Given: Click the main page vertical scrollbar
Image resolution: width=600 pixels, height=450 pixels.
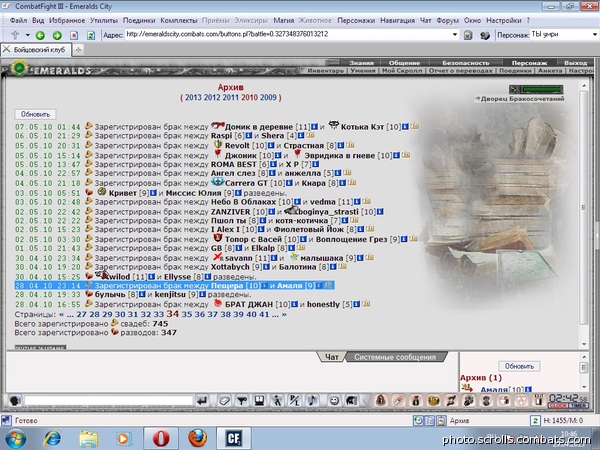Looking at the screenshot, I should 584,207.
